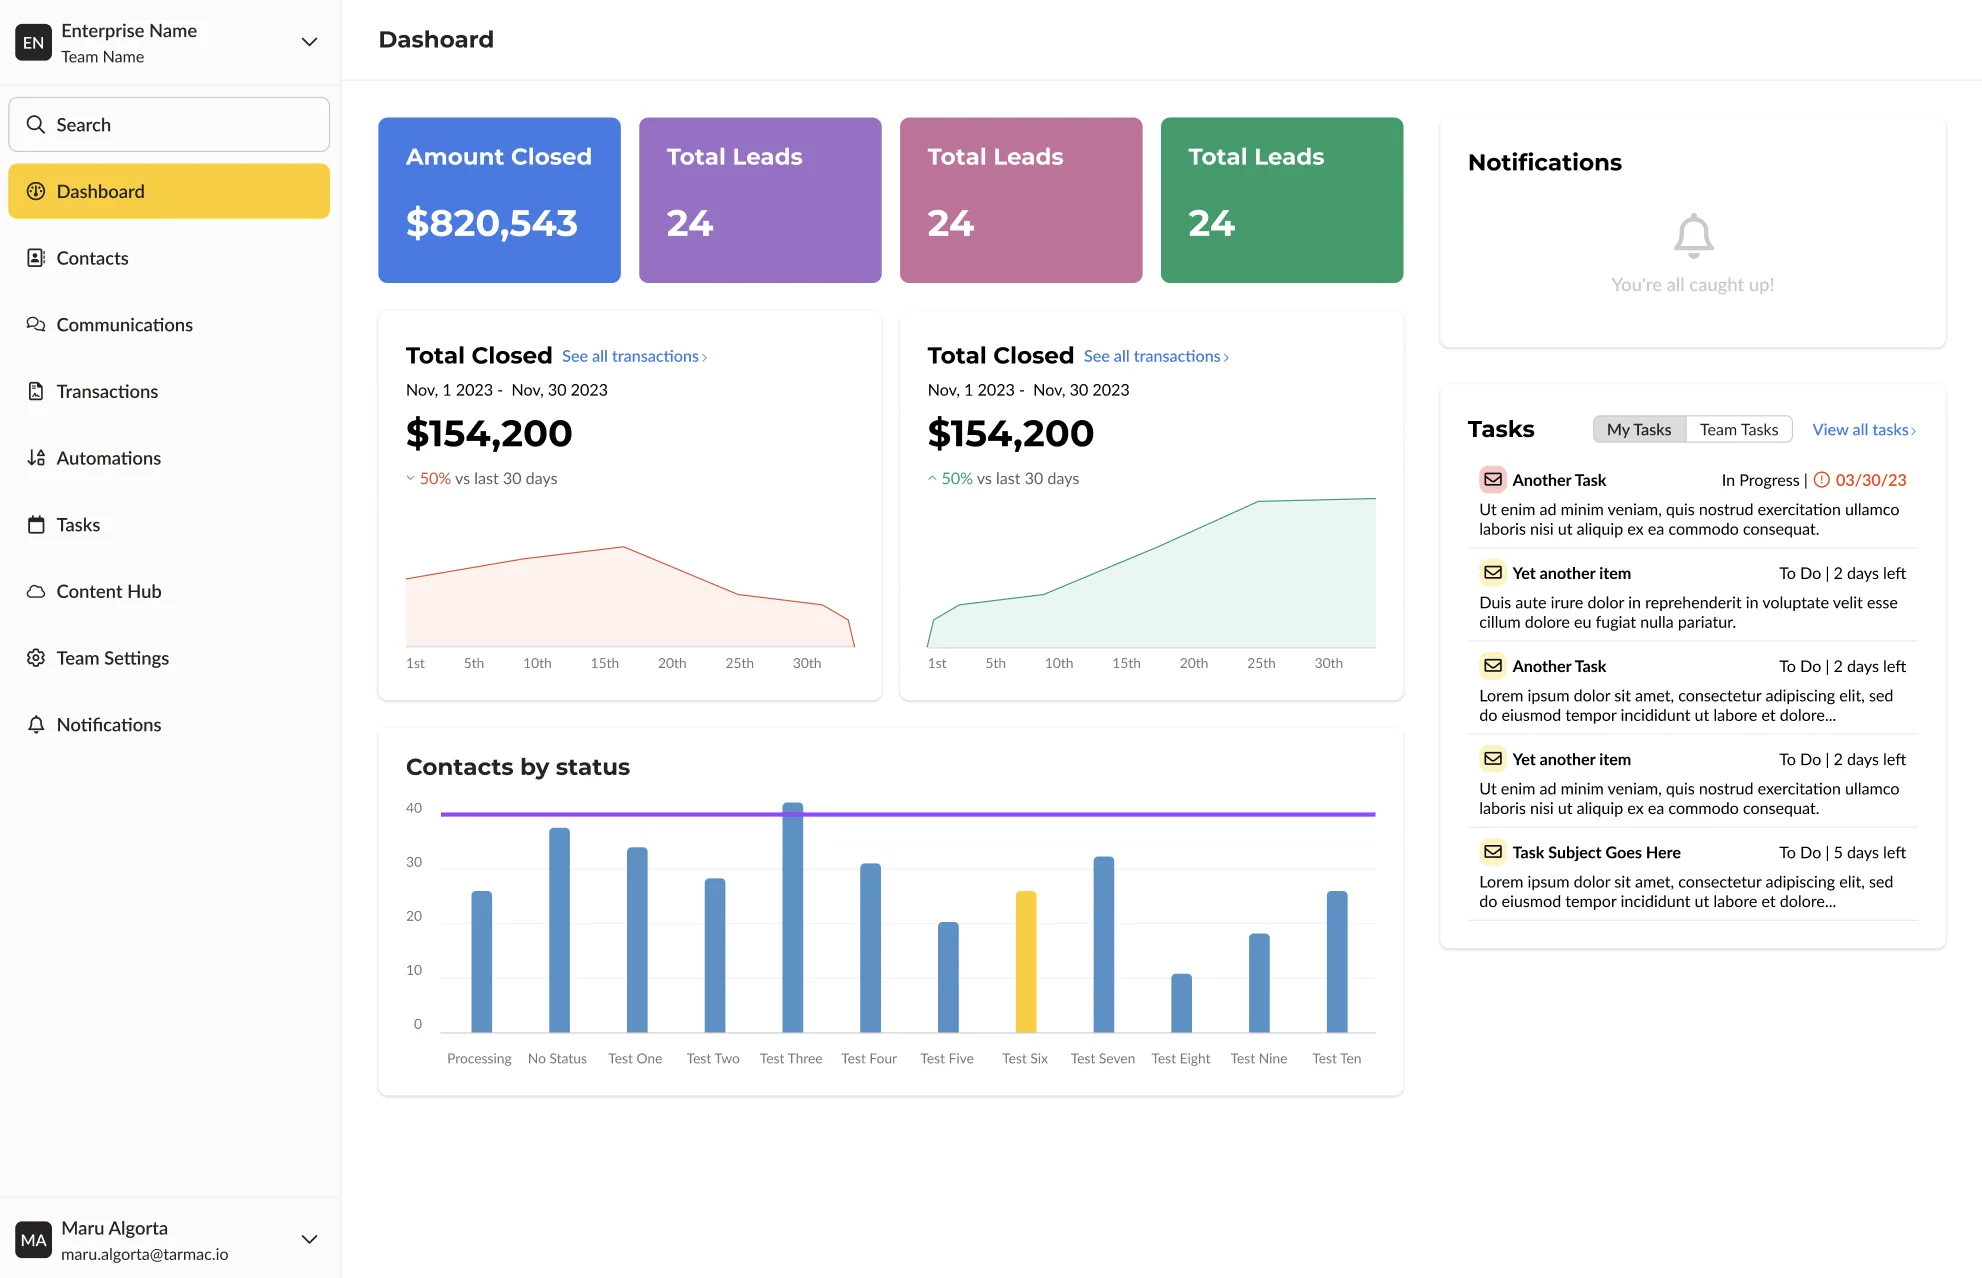Click the yellow Test Six bar
Screen dimensions: 1982x1278
[x=1025, y=960]
